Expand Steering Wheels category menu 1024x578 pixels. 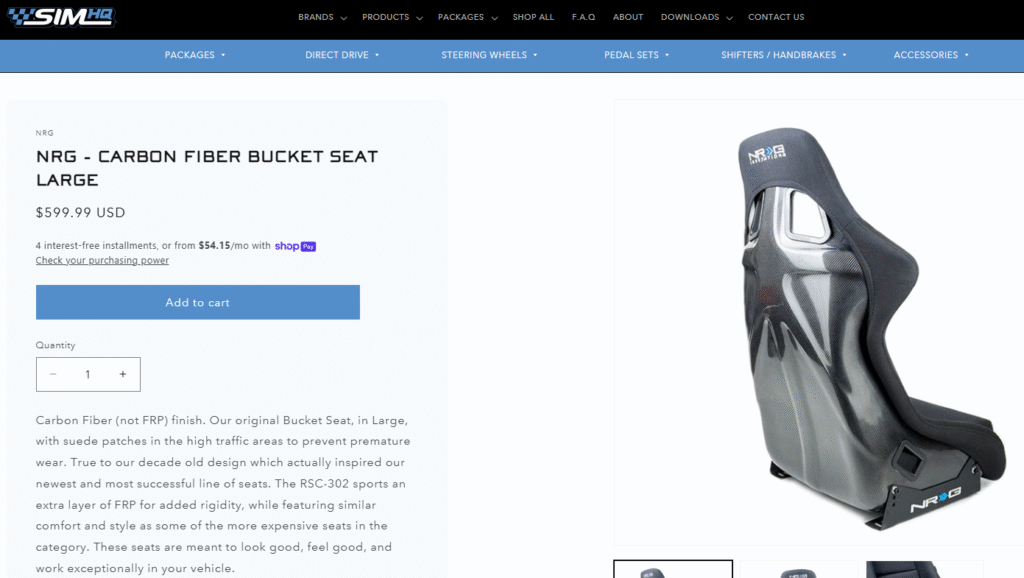click(489, 55)
